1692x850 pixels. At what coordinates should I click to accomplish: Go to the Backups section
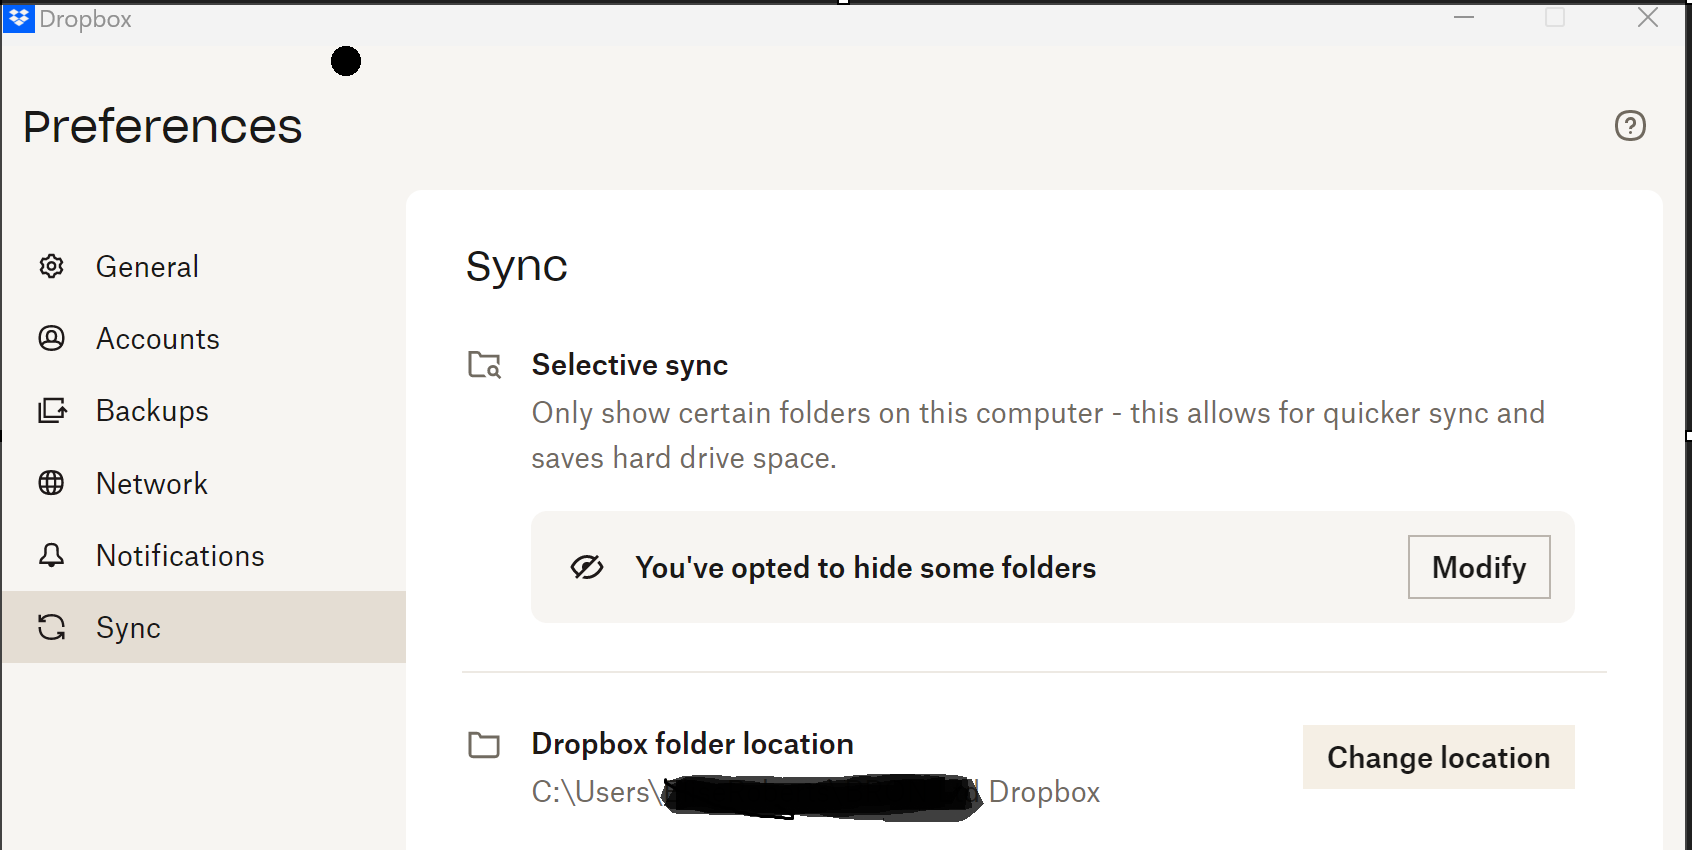[152, 411]
